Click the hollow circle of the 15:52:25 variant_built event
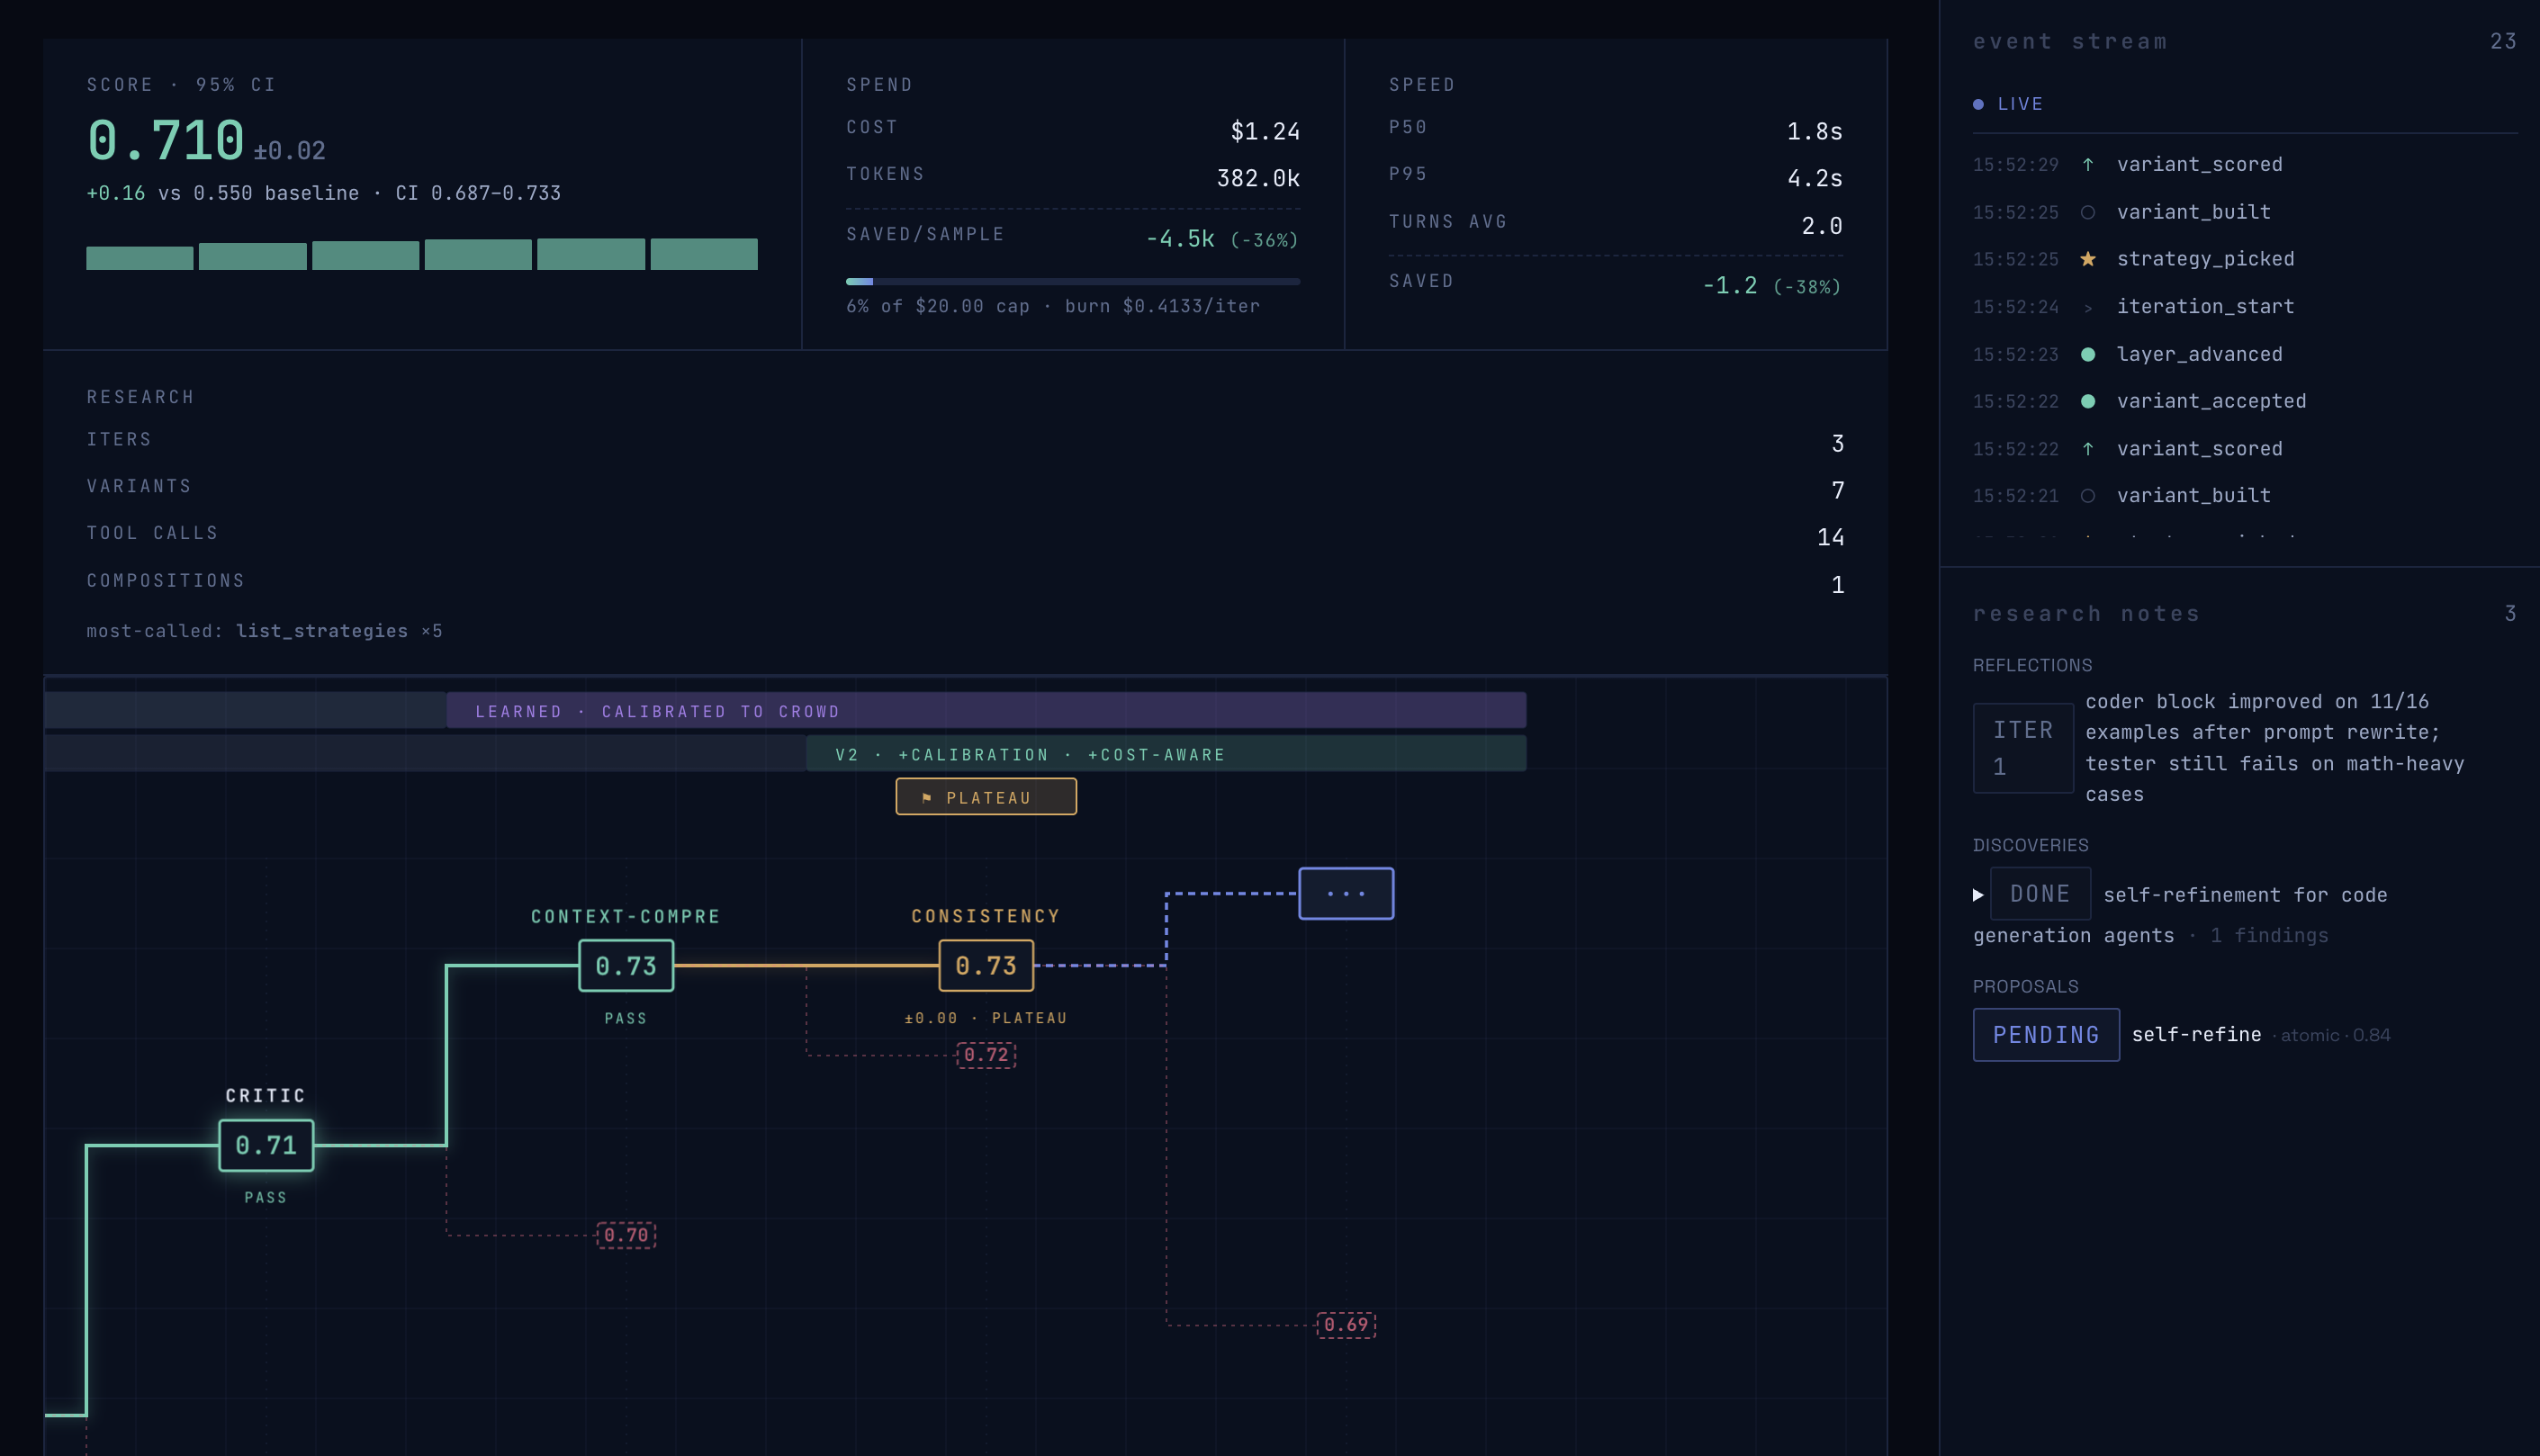Screen dimensions: 2540x1456 pos(2088,212)
